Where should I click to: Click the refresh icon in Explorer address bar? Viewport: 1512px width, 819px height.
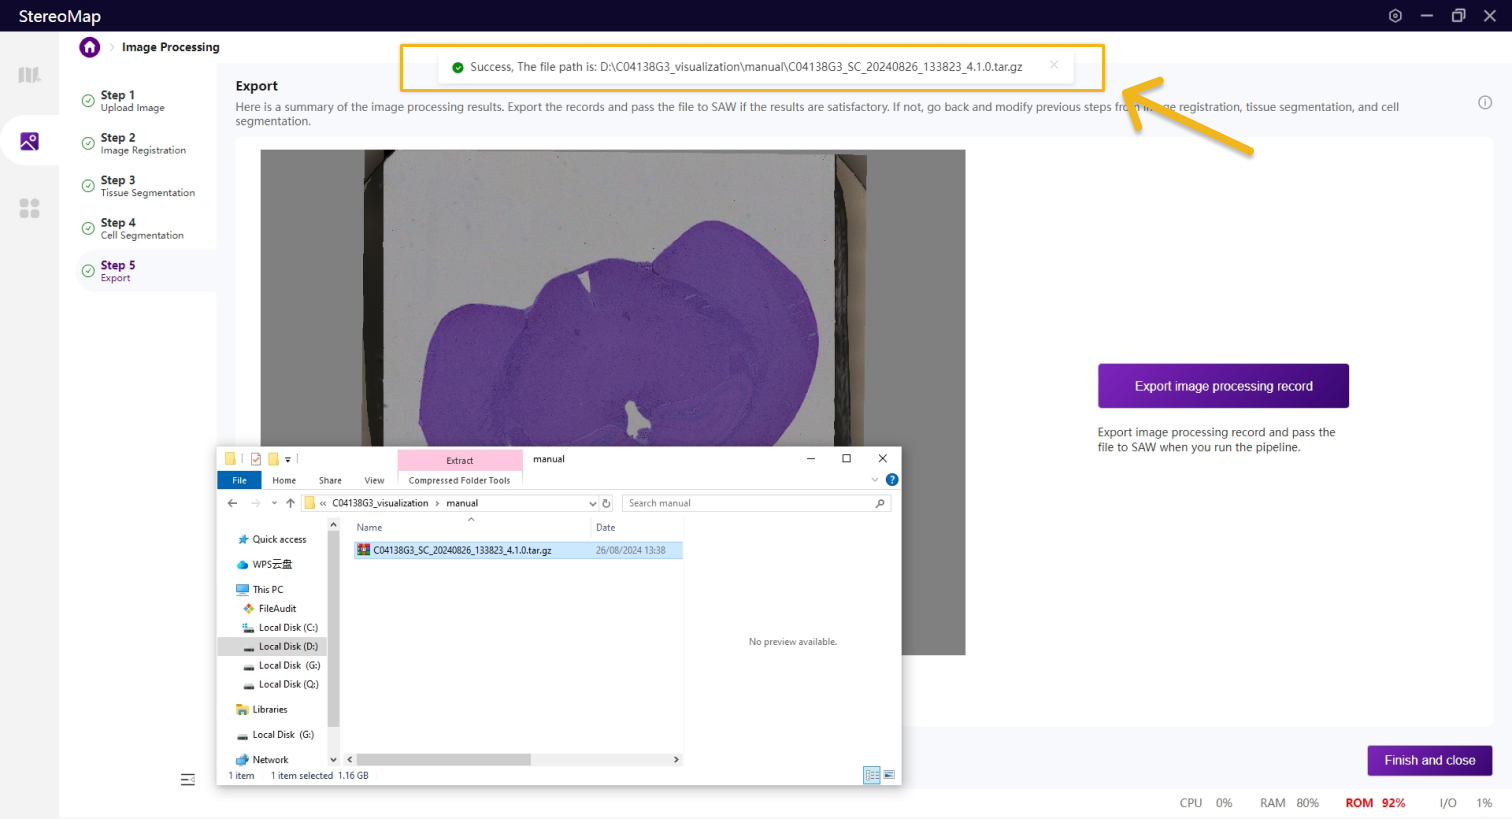pyautogui.click(x=606, y=503)
